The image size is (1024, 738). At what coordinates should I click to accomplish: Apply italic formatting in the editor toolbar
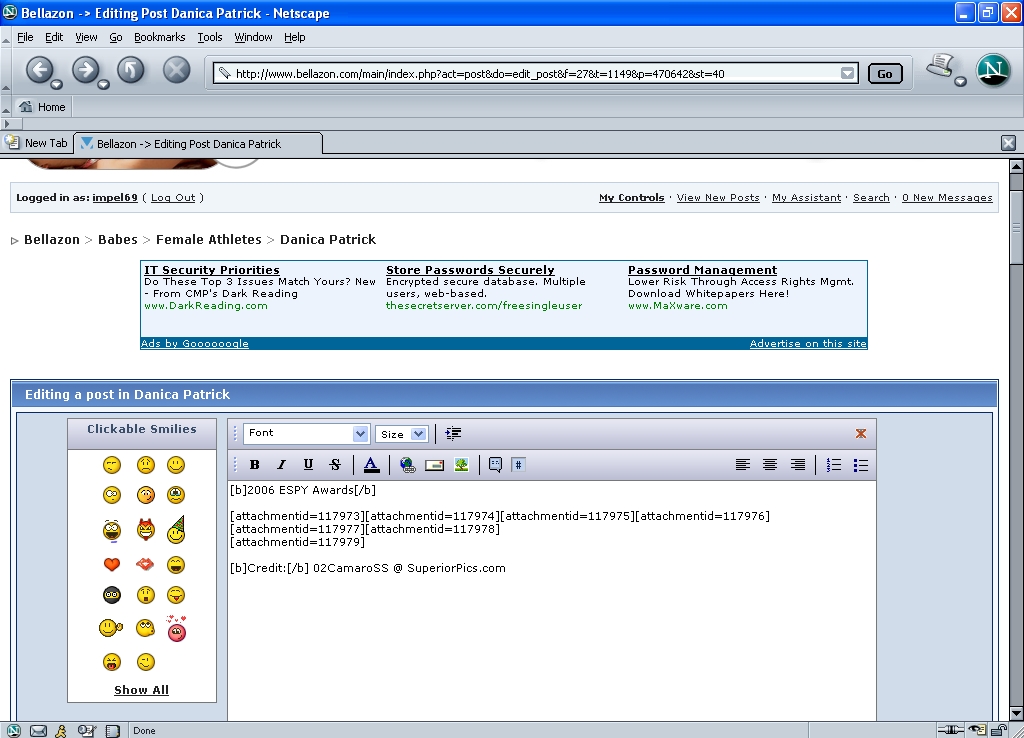pyautogui.click(x=281, y=465)
